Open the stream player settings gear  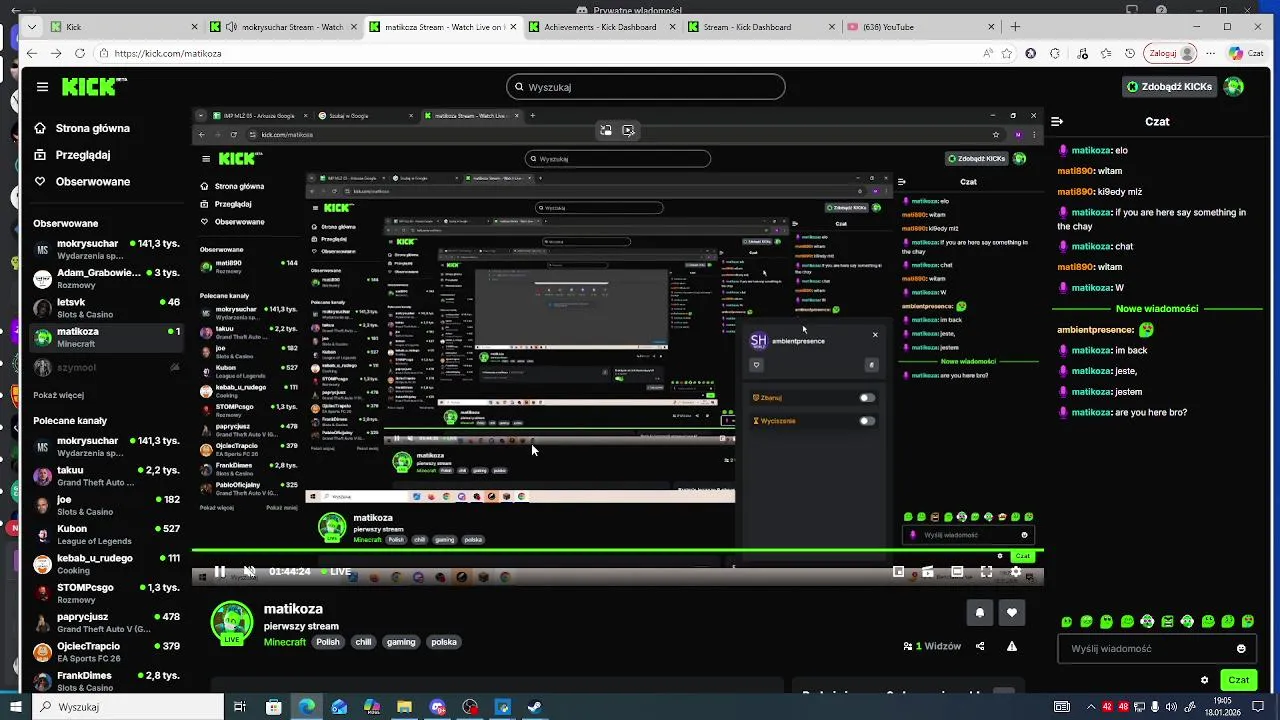click(x=1016, y=572)
